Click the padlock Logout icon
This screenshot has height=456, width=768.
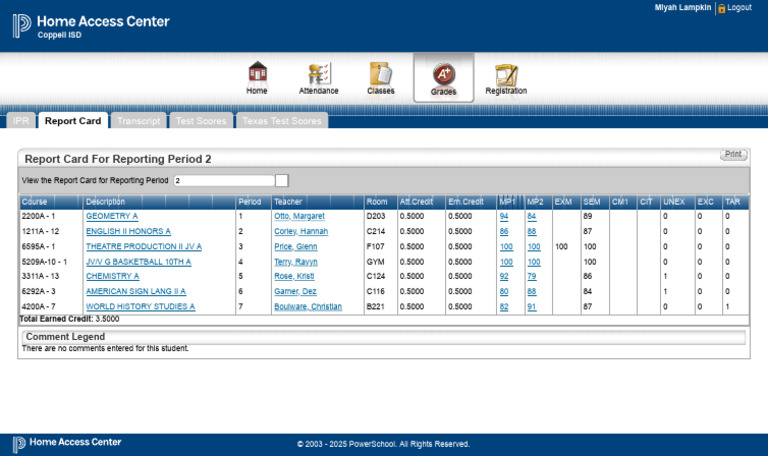click(721, 8)
